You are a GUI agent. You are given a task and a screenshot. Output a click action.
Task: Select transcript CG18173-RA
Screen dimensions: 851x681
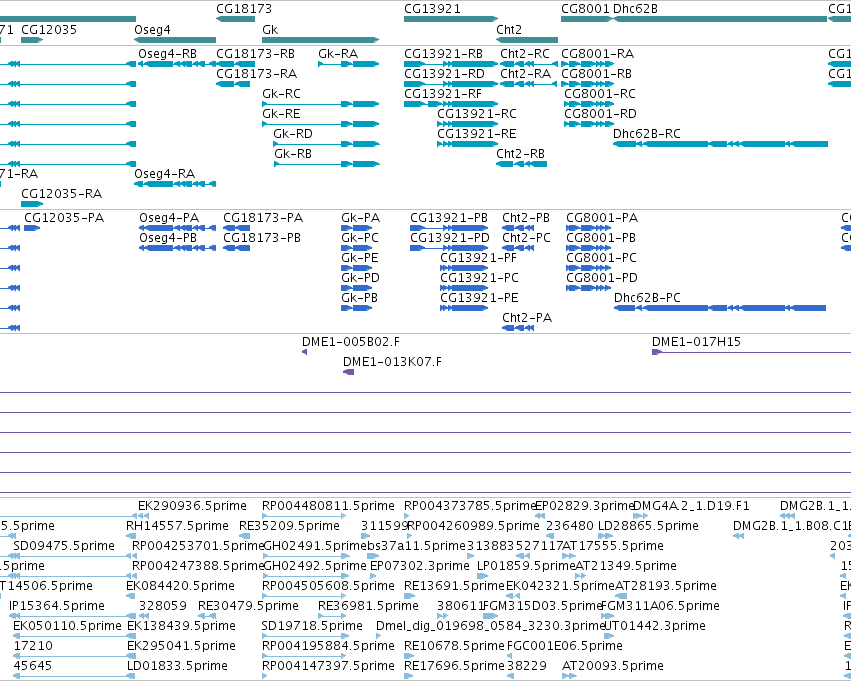233,84
